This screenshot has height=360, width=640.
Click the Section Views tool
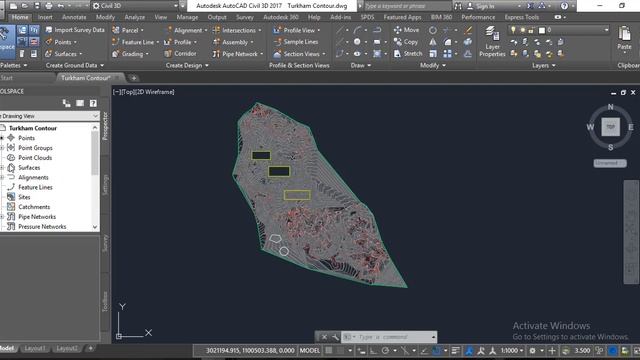click(299, 54)
